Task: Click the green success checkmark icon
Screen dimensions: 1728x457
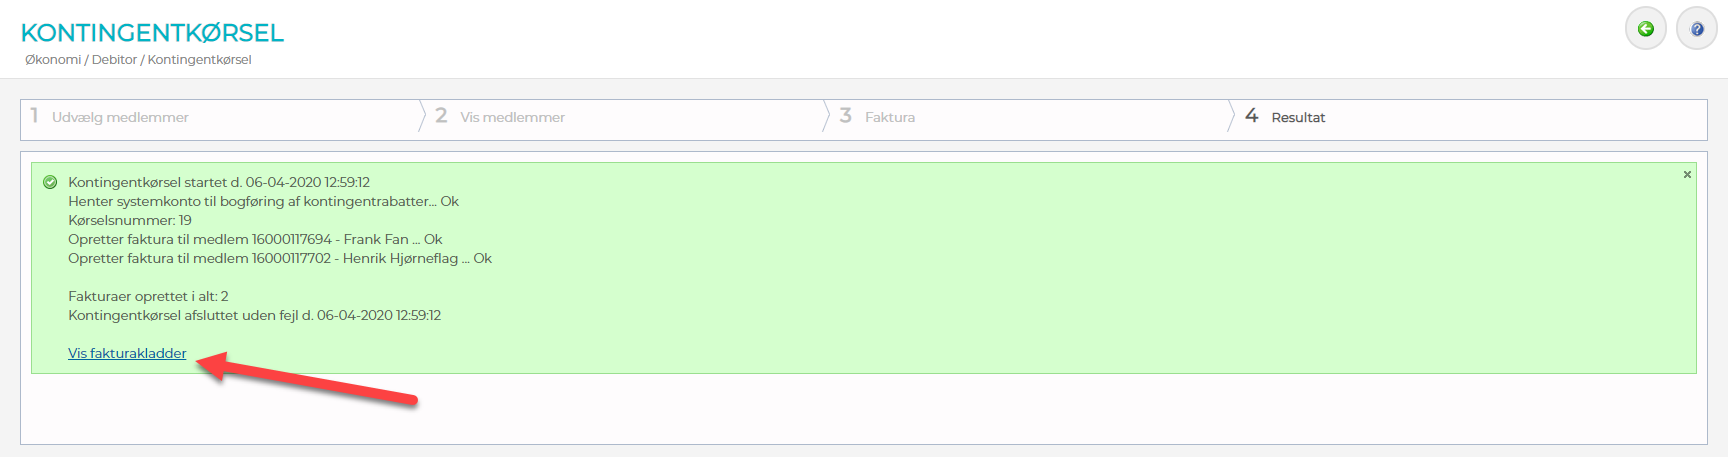Action: (x=50, y=182)
